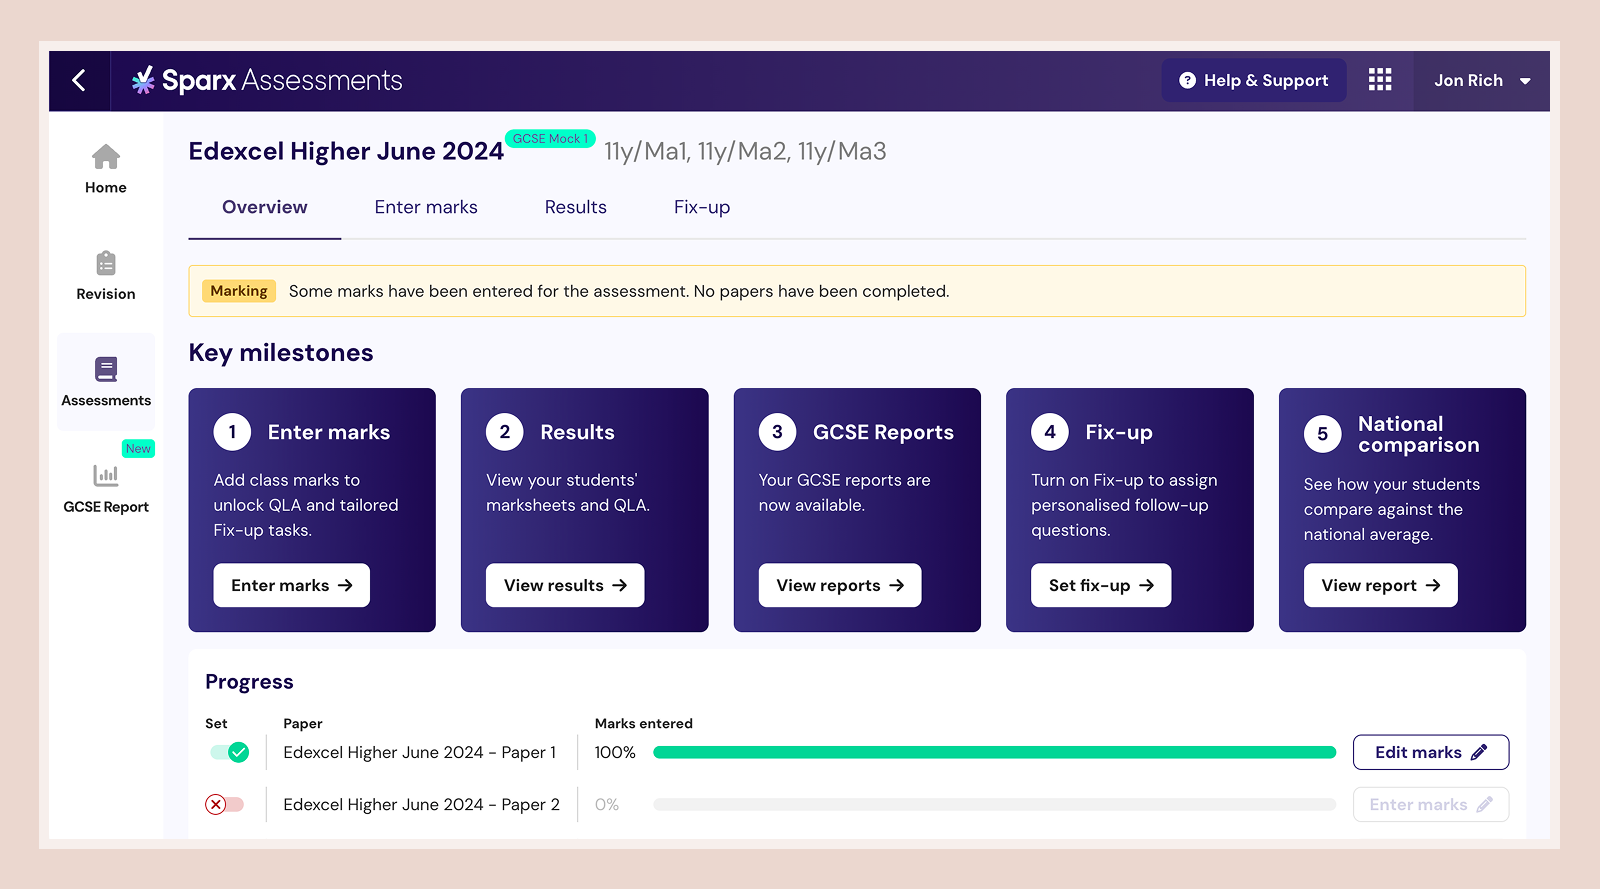This screenshot has height=889, width=1600.
Task: Go back using the header chevron arrow
Action: click(79, 80)
